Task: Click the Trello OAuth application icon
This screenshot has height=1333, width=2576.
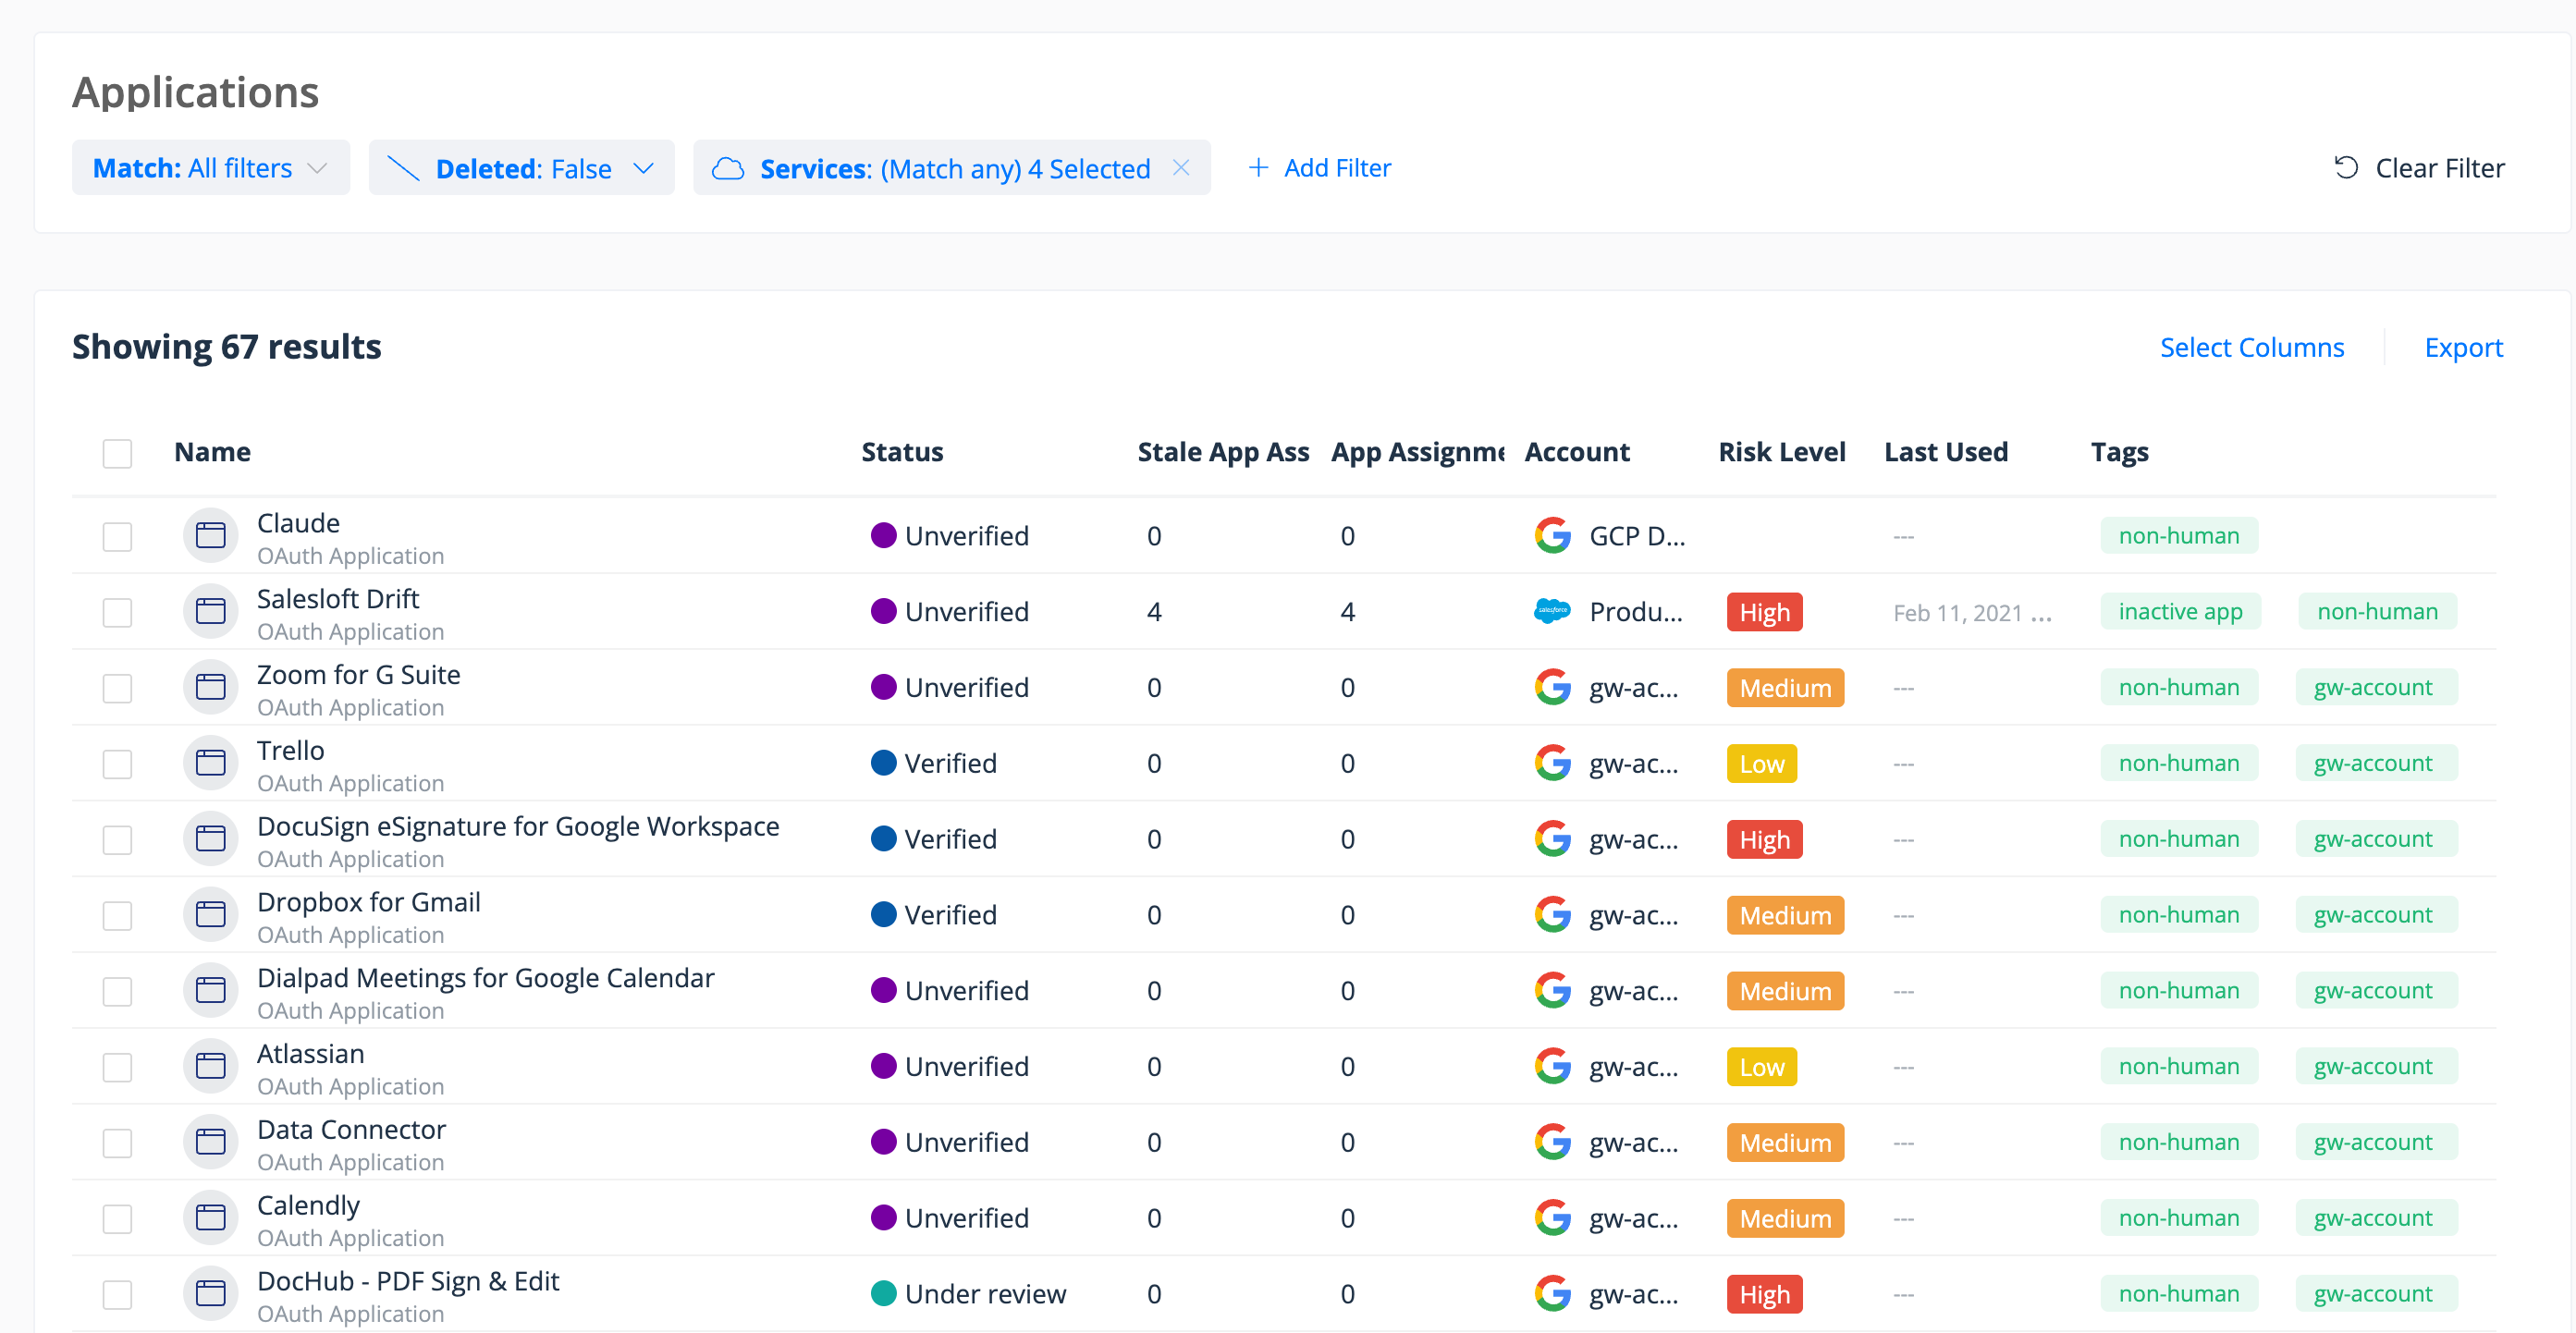Action: [x=210, y=763]
